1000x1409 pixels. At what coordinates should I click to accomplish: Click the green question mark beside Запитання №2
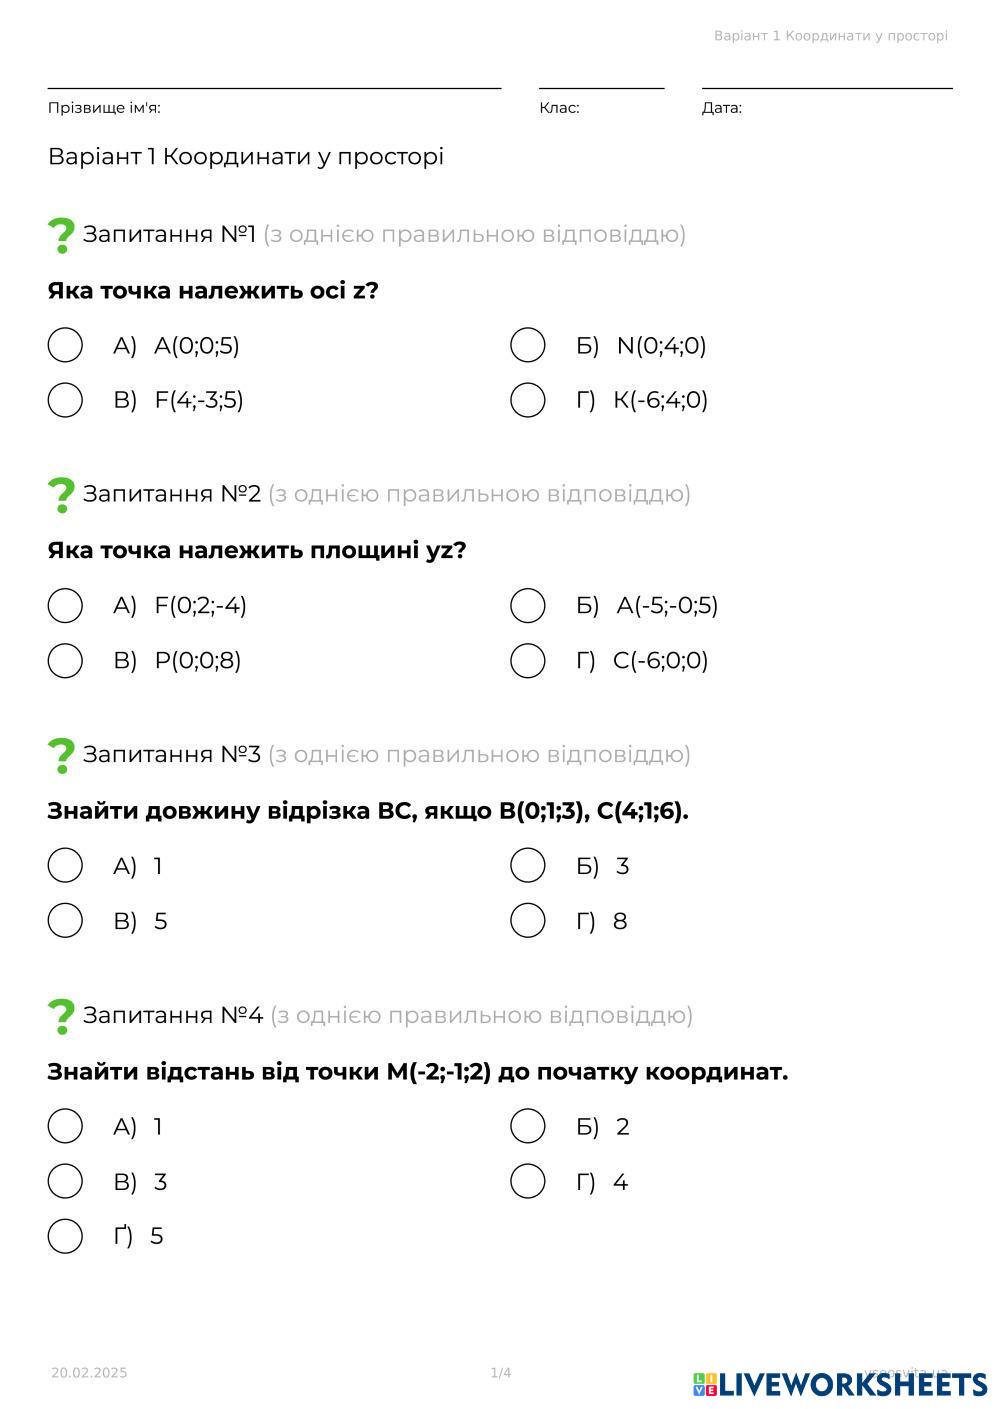tap(61, 495)
